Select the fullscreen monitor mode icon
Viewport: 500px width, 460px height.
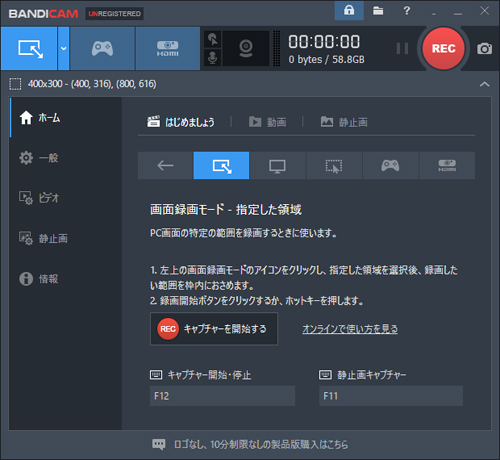pos(277,165)
